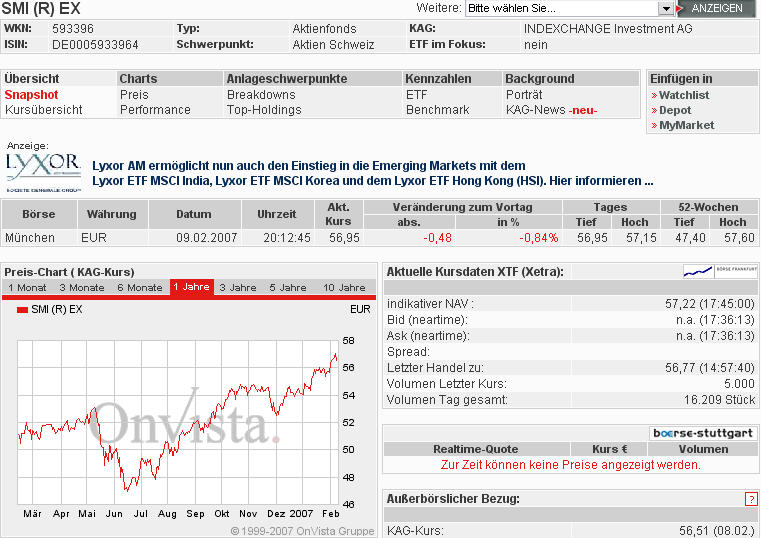Click the INDEXCHANGE Investment AG text
This screenshot has width=761, height=538.
608,29
